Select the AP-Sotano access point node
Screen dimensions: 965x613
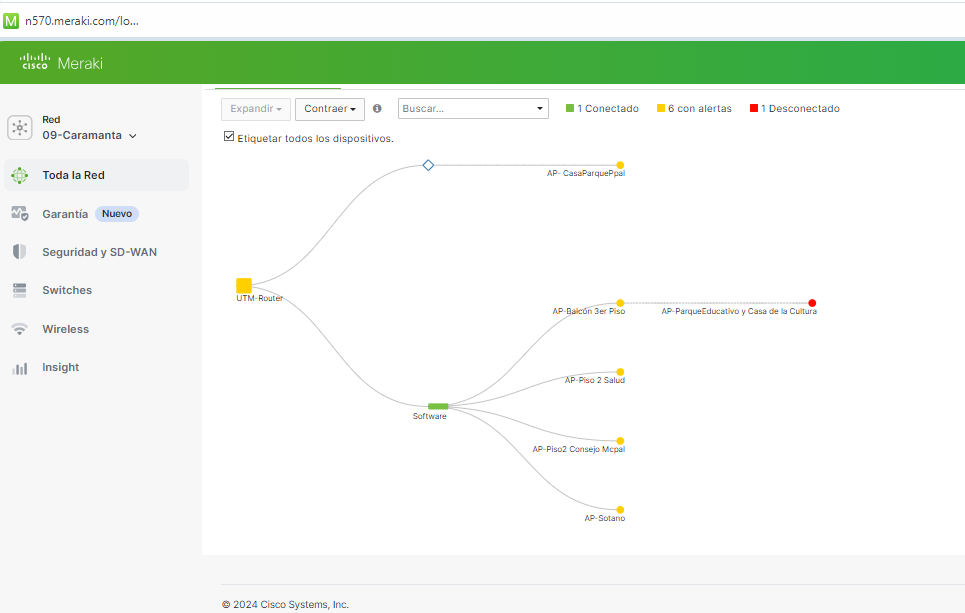coord(620,510)
